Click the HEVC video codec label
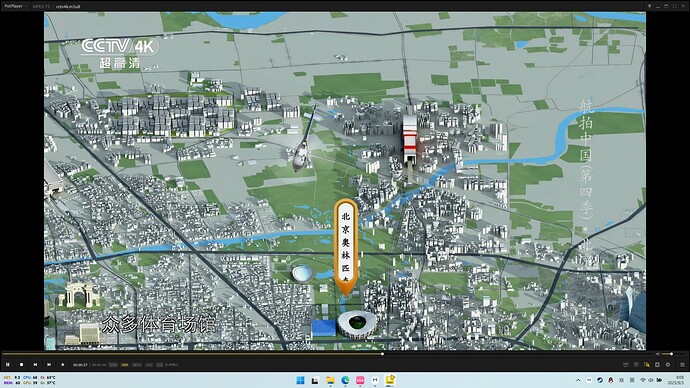This screenshot has height=388, width=690. [x=137, y=365]
